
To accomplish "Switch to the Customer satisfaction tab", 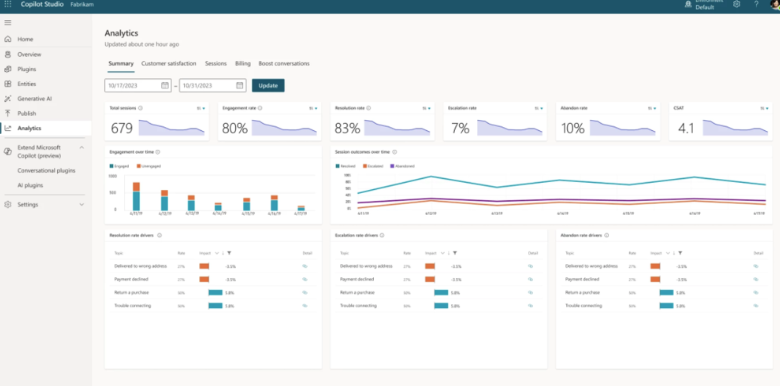I will click(x=169, y=64).
